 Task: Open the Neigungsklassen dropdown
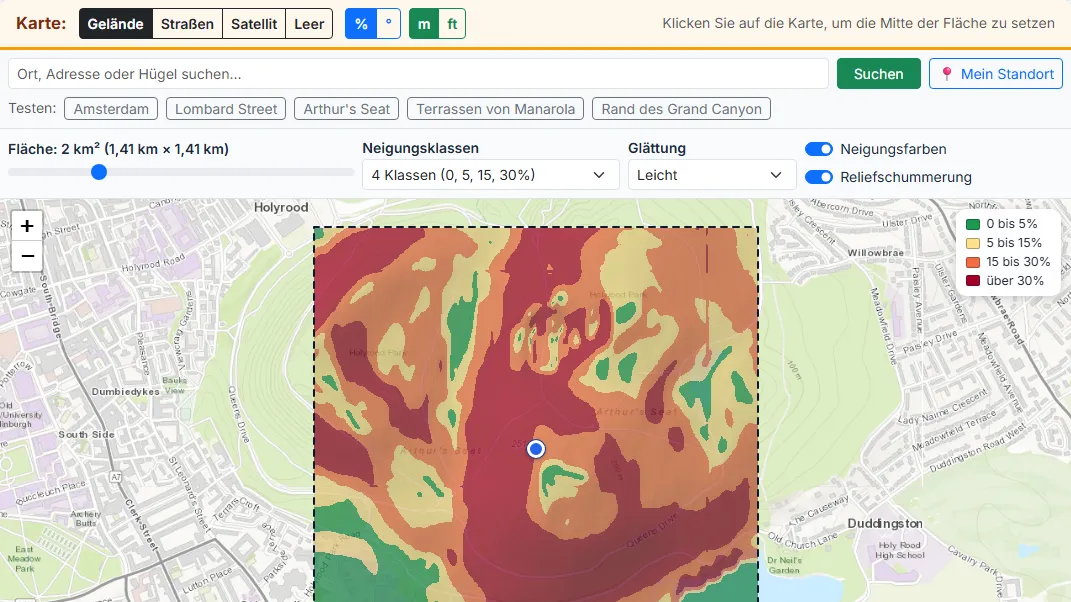pyautogui.click(x=490, y=175)
